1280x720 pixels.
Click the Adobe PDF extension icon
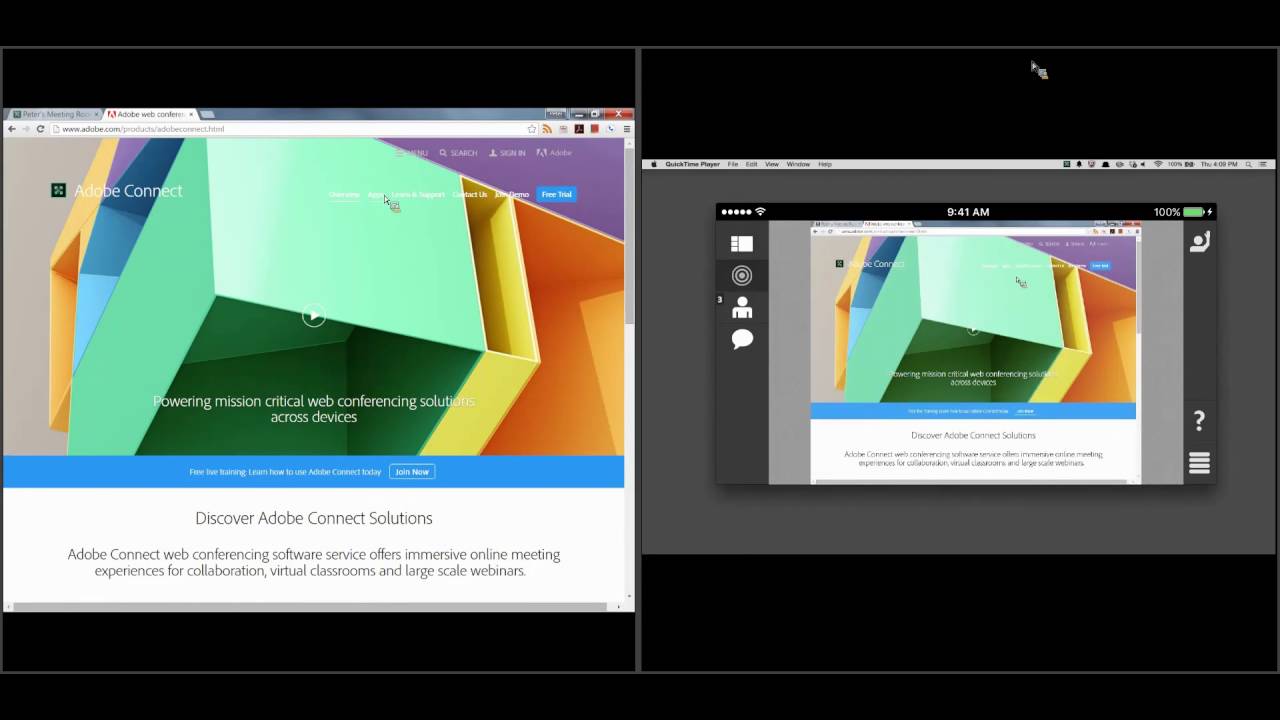click(x=579, y=129)
